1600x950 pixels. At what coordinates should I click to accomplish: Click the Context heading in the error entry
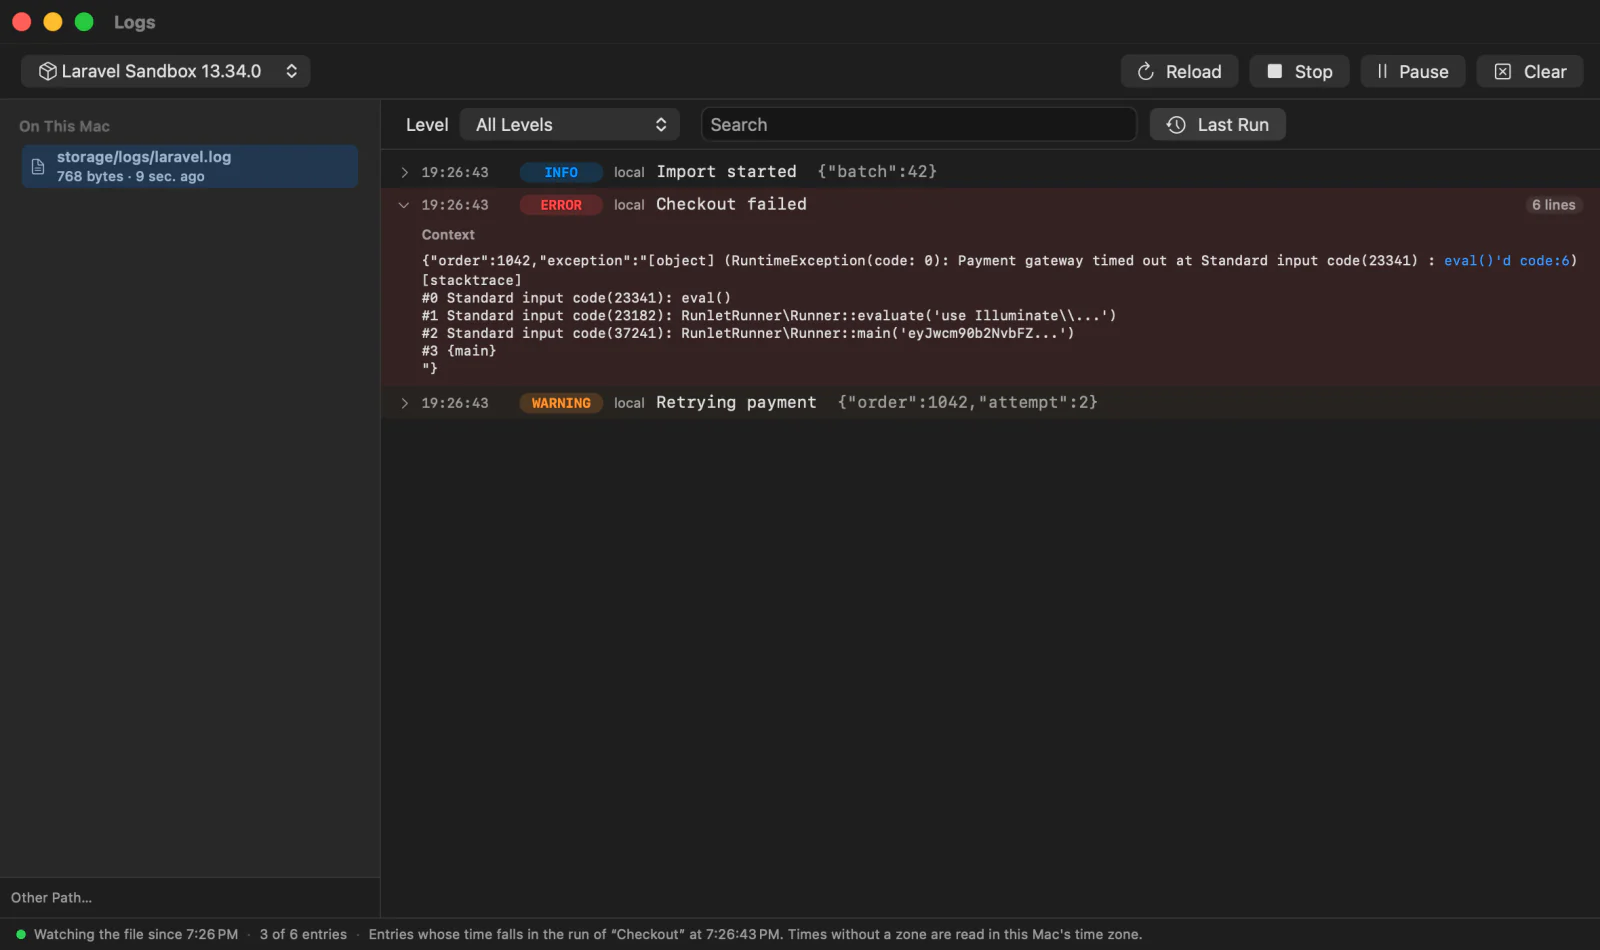click(x=448, y=235)
